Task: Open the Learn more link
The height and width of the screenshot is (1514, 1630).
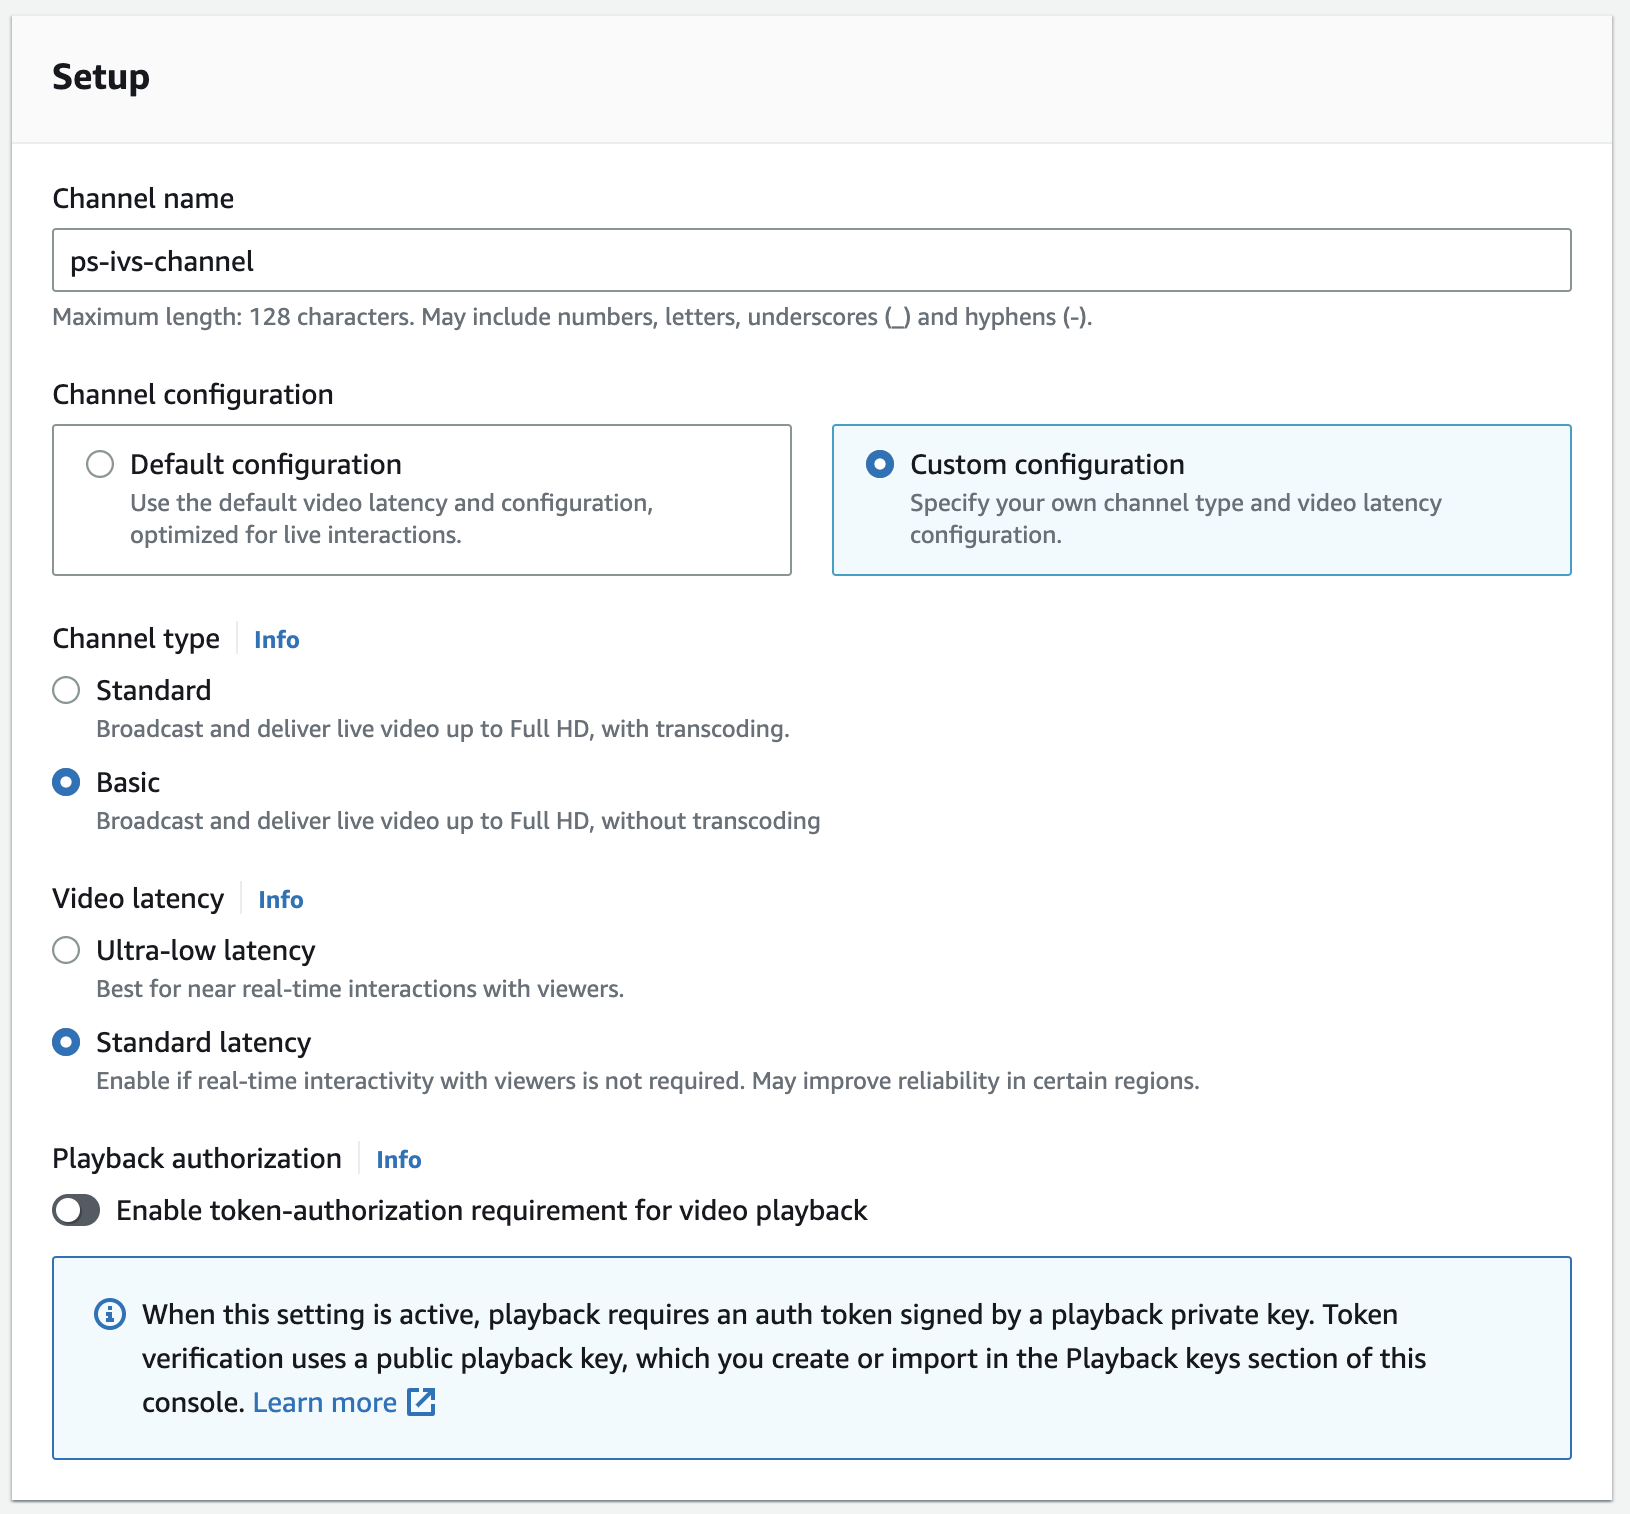Action: [x=325, y=1402]
